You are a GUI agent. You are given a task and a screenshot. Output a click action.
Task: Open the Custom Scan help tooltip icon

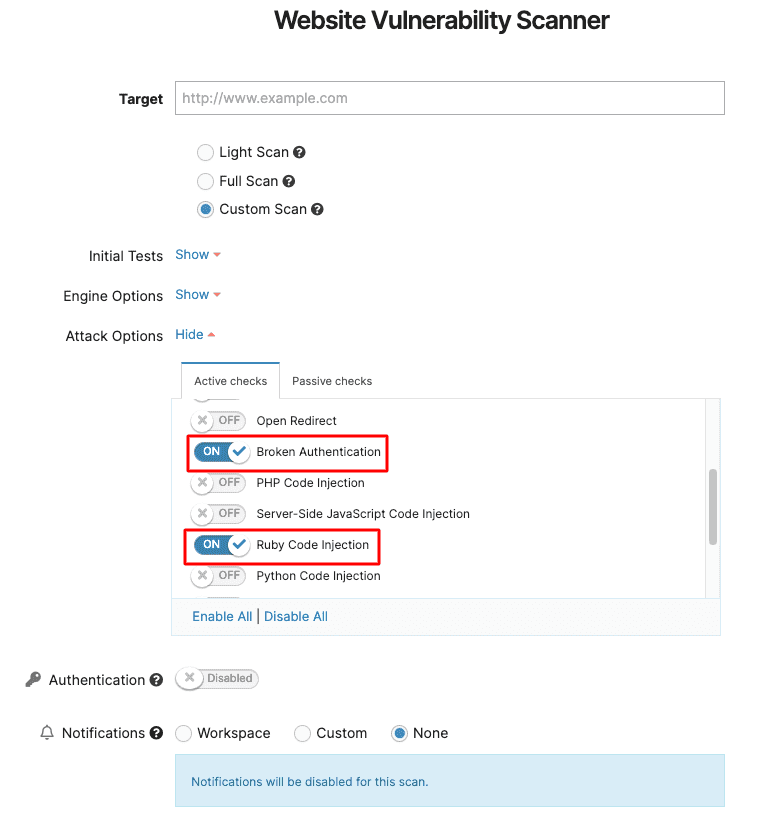click(x=317, y=209)
